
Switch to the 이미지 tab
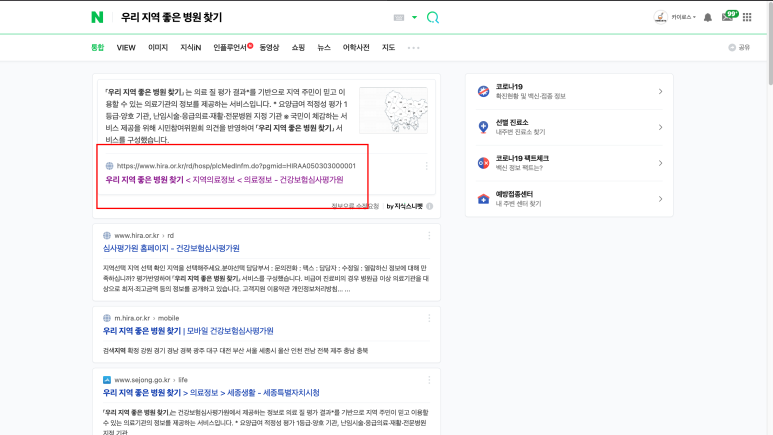coord(158,47)
